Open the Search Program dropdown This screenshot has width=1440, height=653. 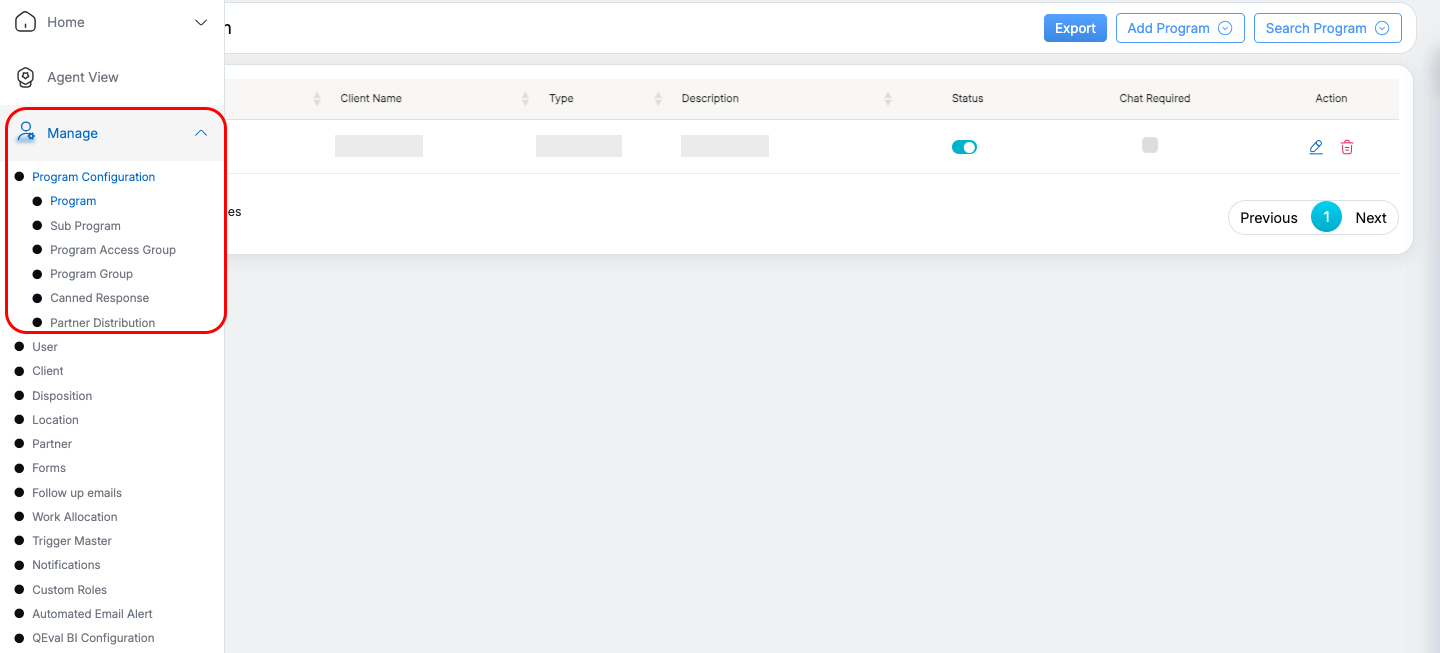[x=1327, y=28]
